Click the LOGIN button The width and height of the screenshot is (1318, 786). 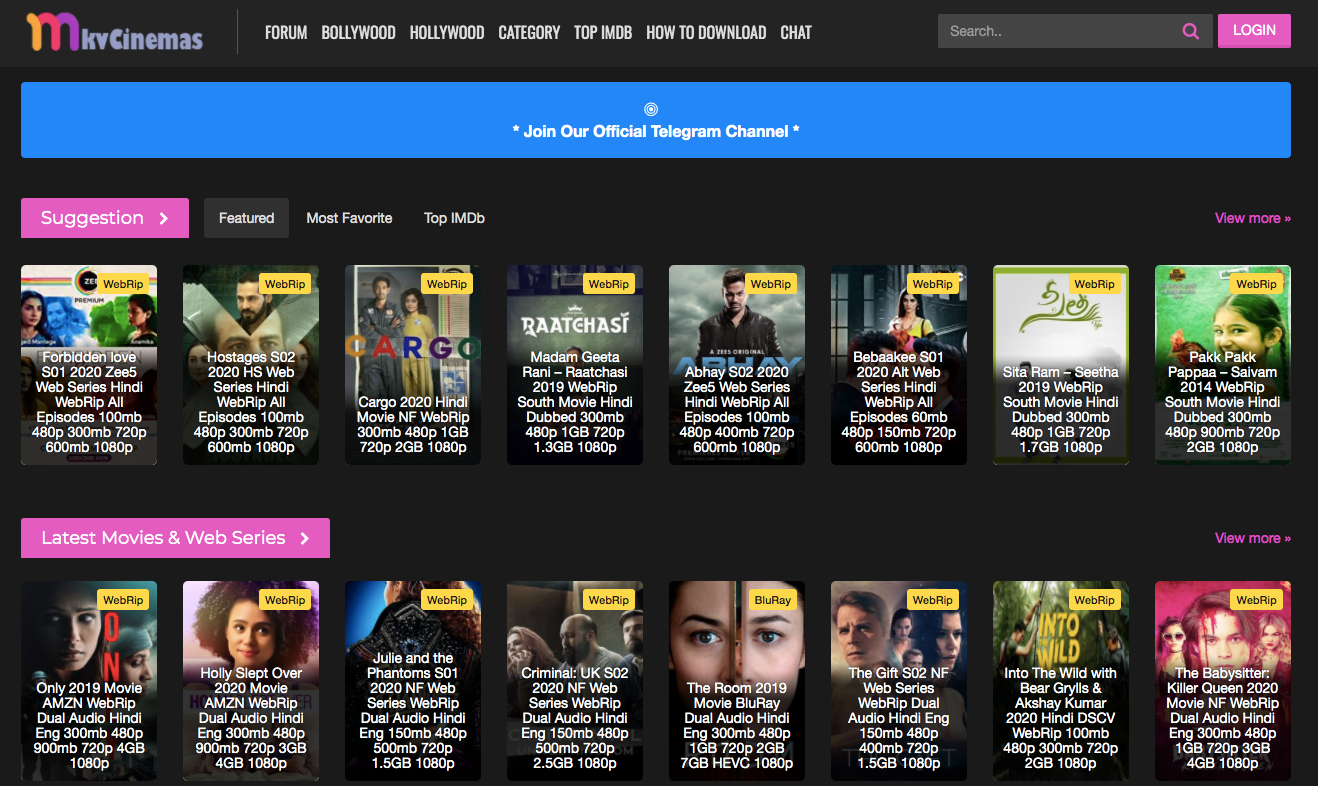pyautogui.click(x=1254, y=31)
